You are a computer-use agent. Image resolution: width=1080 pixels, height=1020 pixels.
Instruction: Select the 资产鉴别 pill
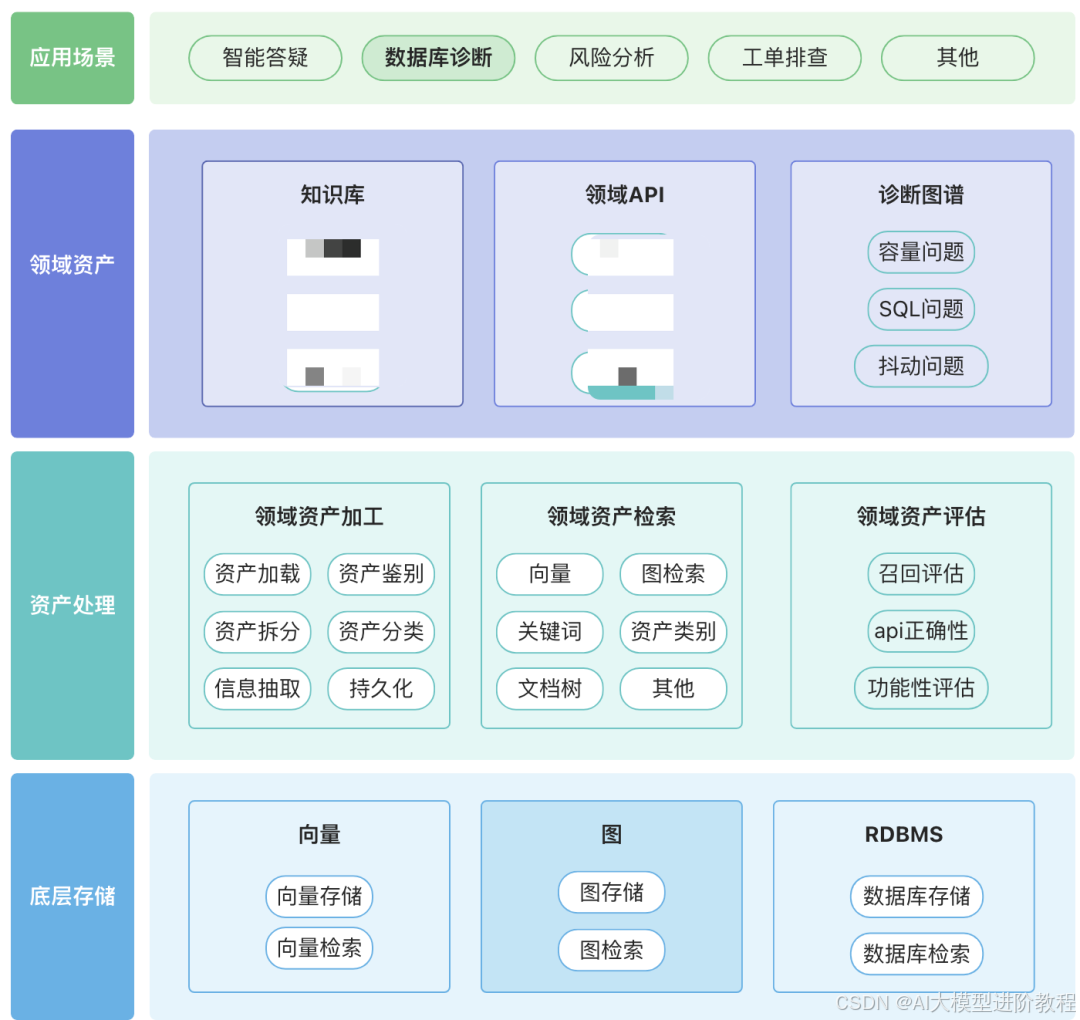point(381,574)
